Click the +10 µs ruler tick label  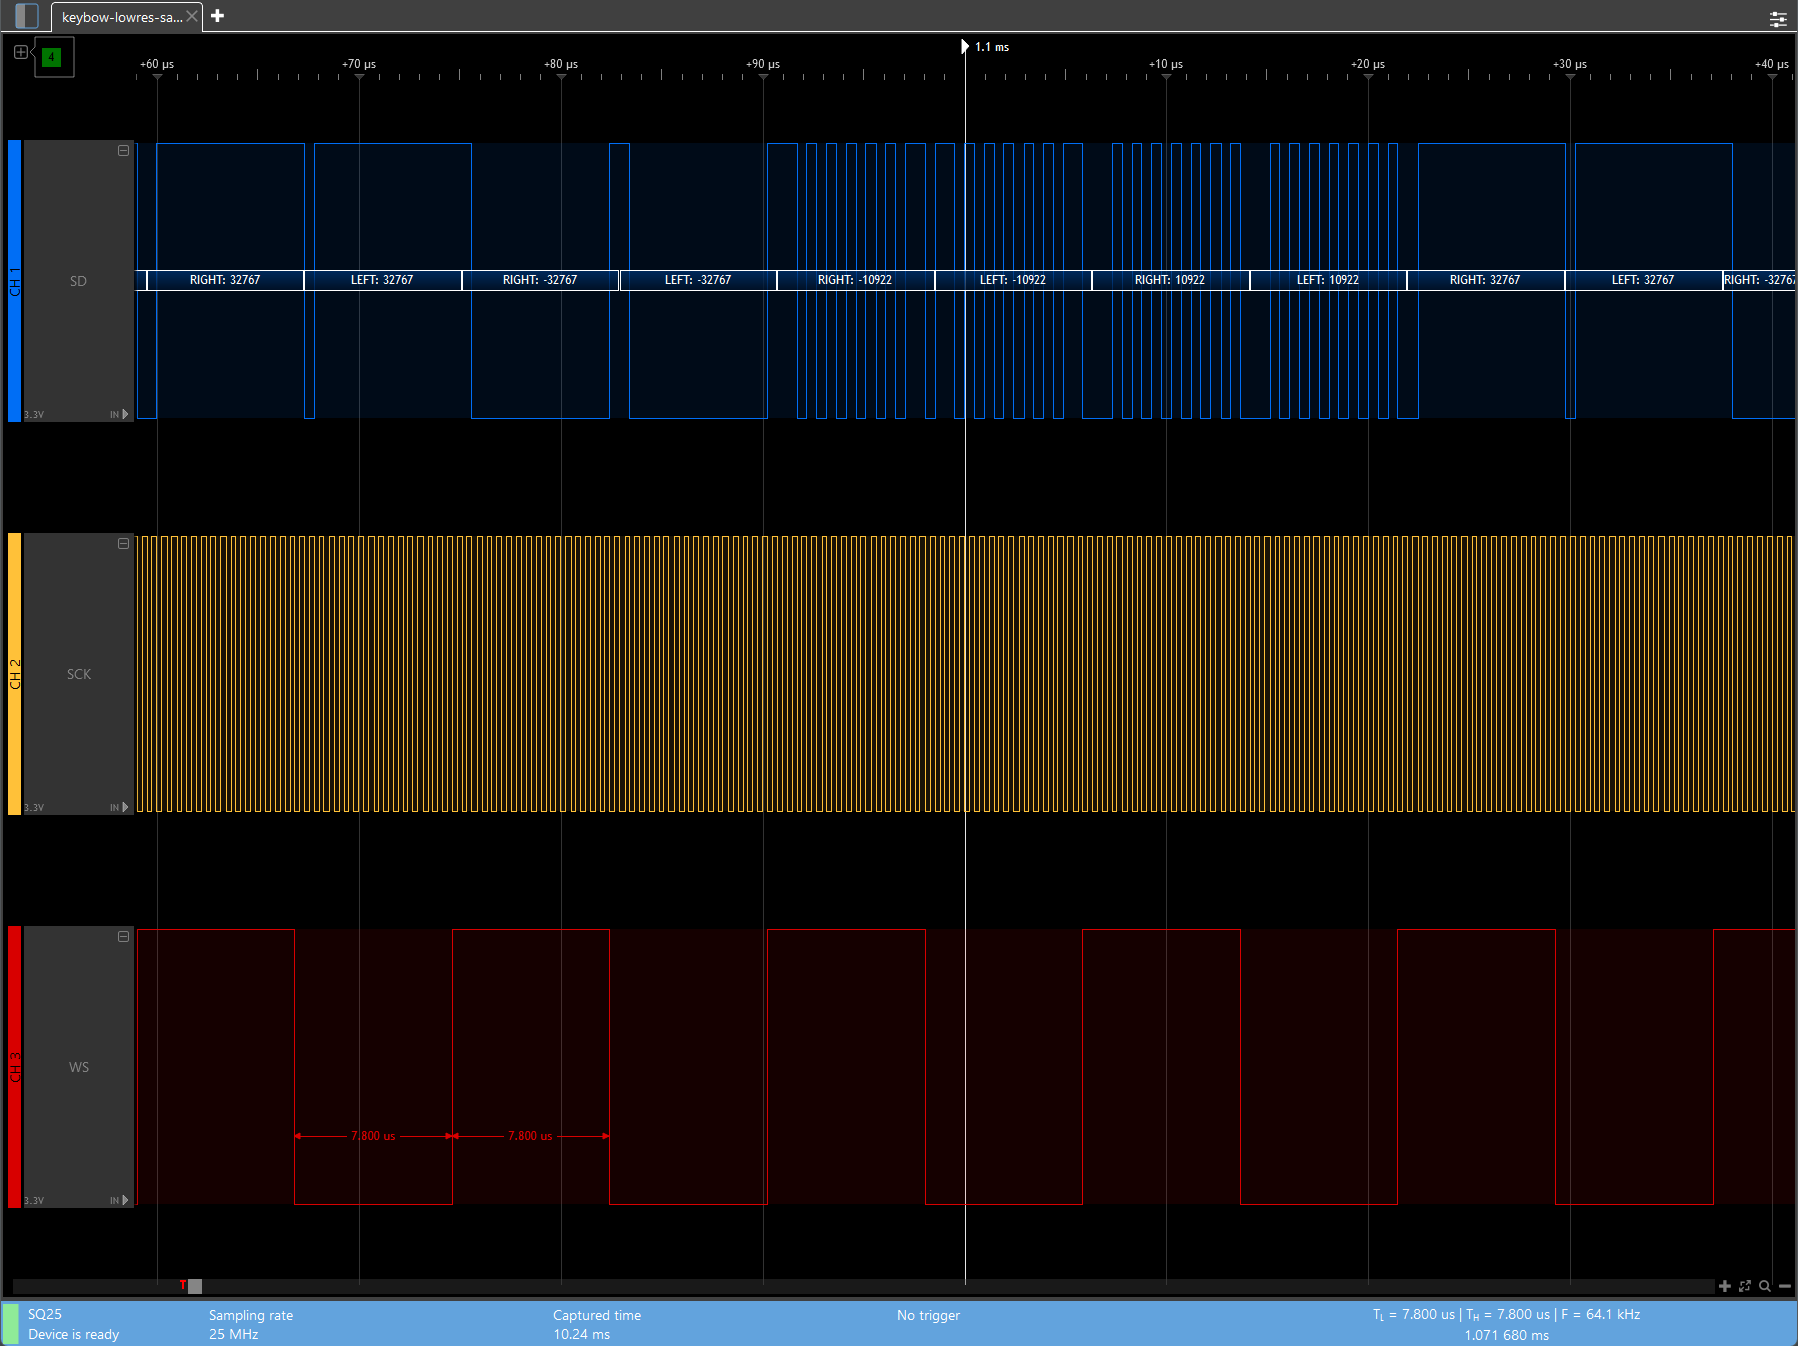[1166, 64]
